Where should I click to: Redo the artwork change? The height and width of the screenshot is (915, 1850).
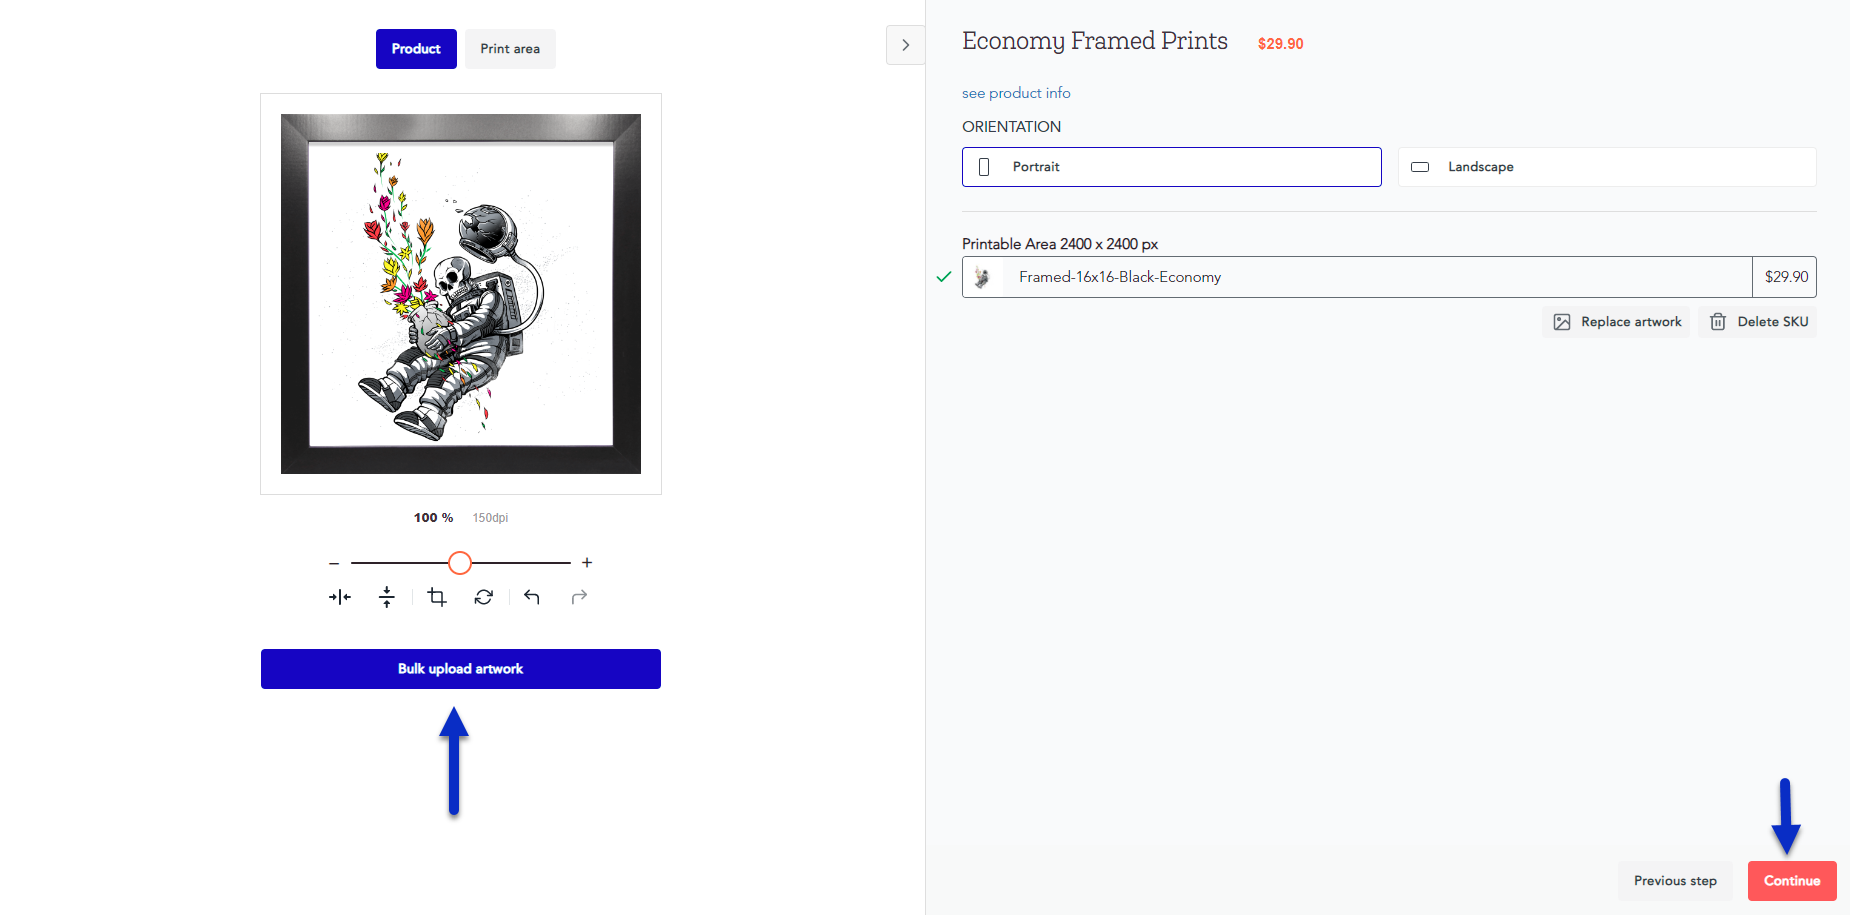[x=579, y=597]
